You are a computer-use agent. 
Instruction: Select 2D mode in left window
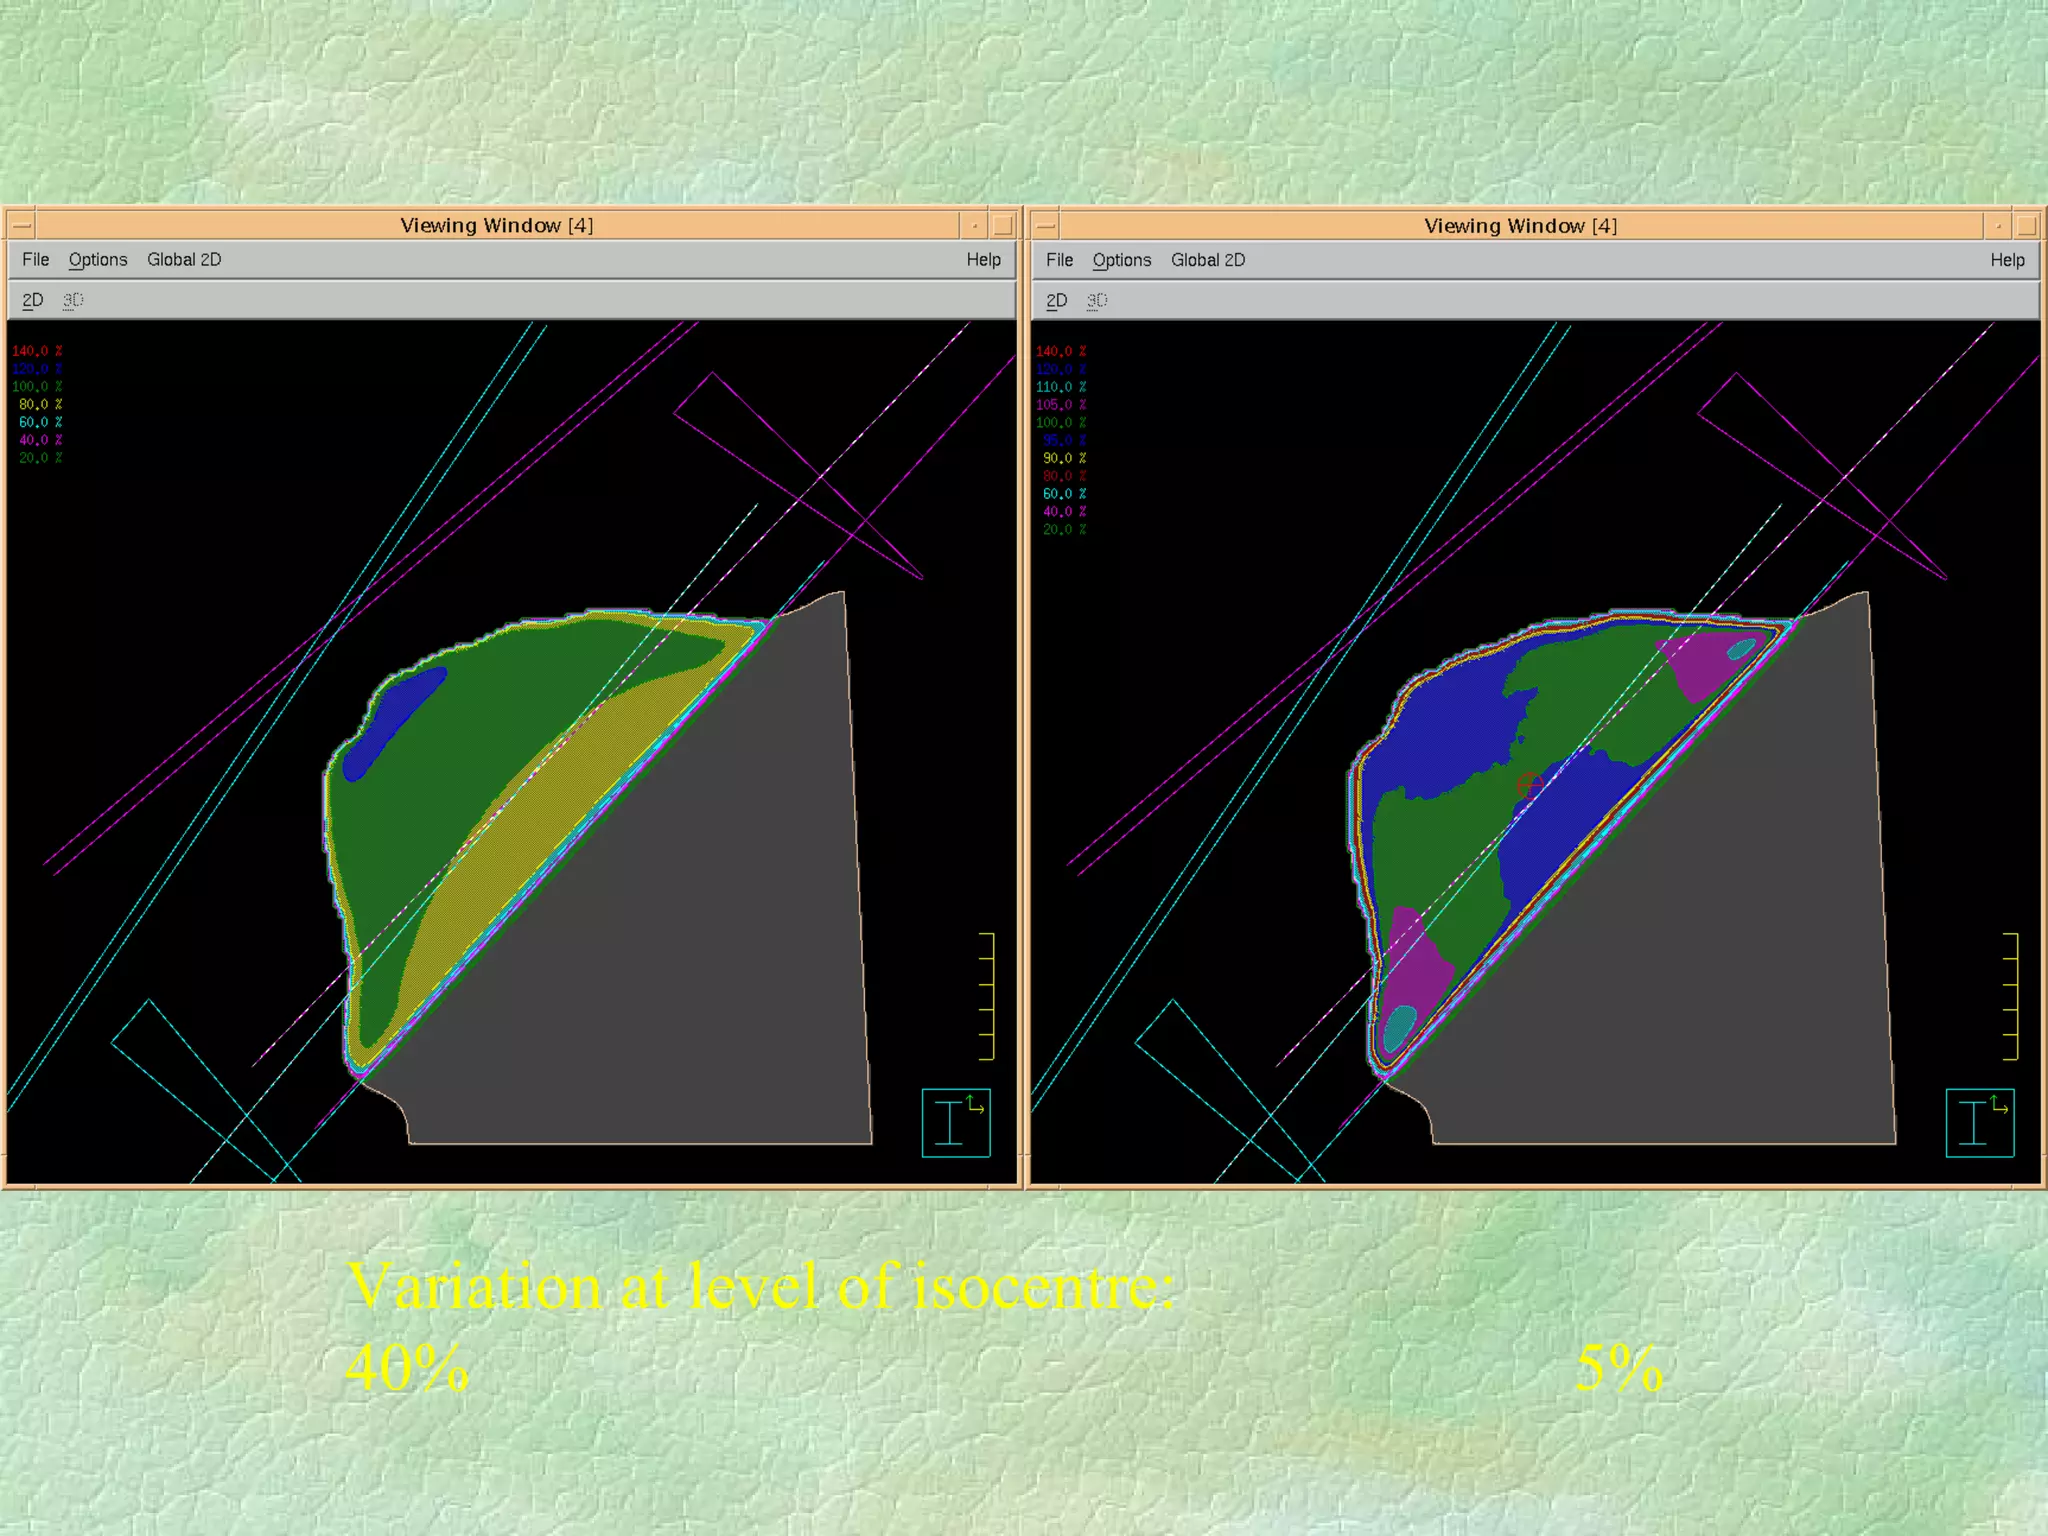tap(33, 300)
